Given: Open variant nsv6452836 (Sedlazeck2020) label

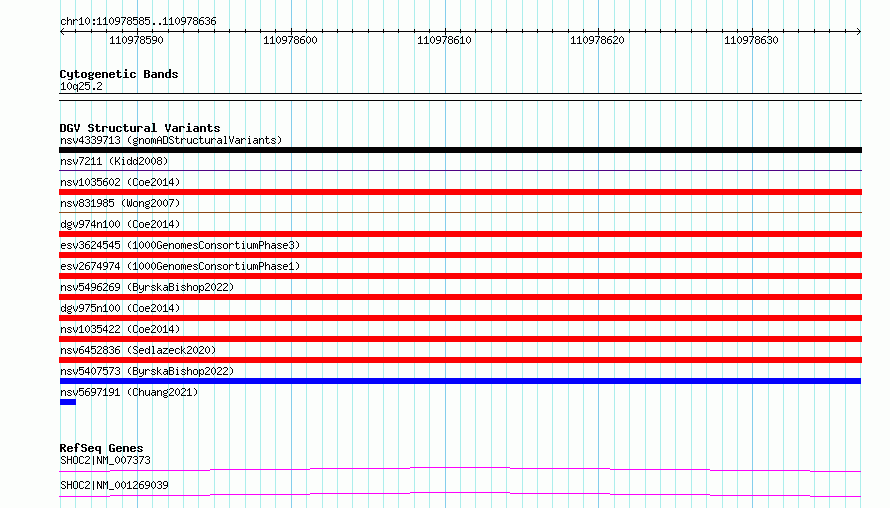Looking at the screenshot, I should tap(138, 350).
